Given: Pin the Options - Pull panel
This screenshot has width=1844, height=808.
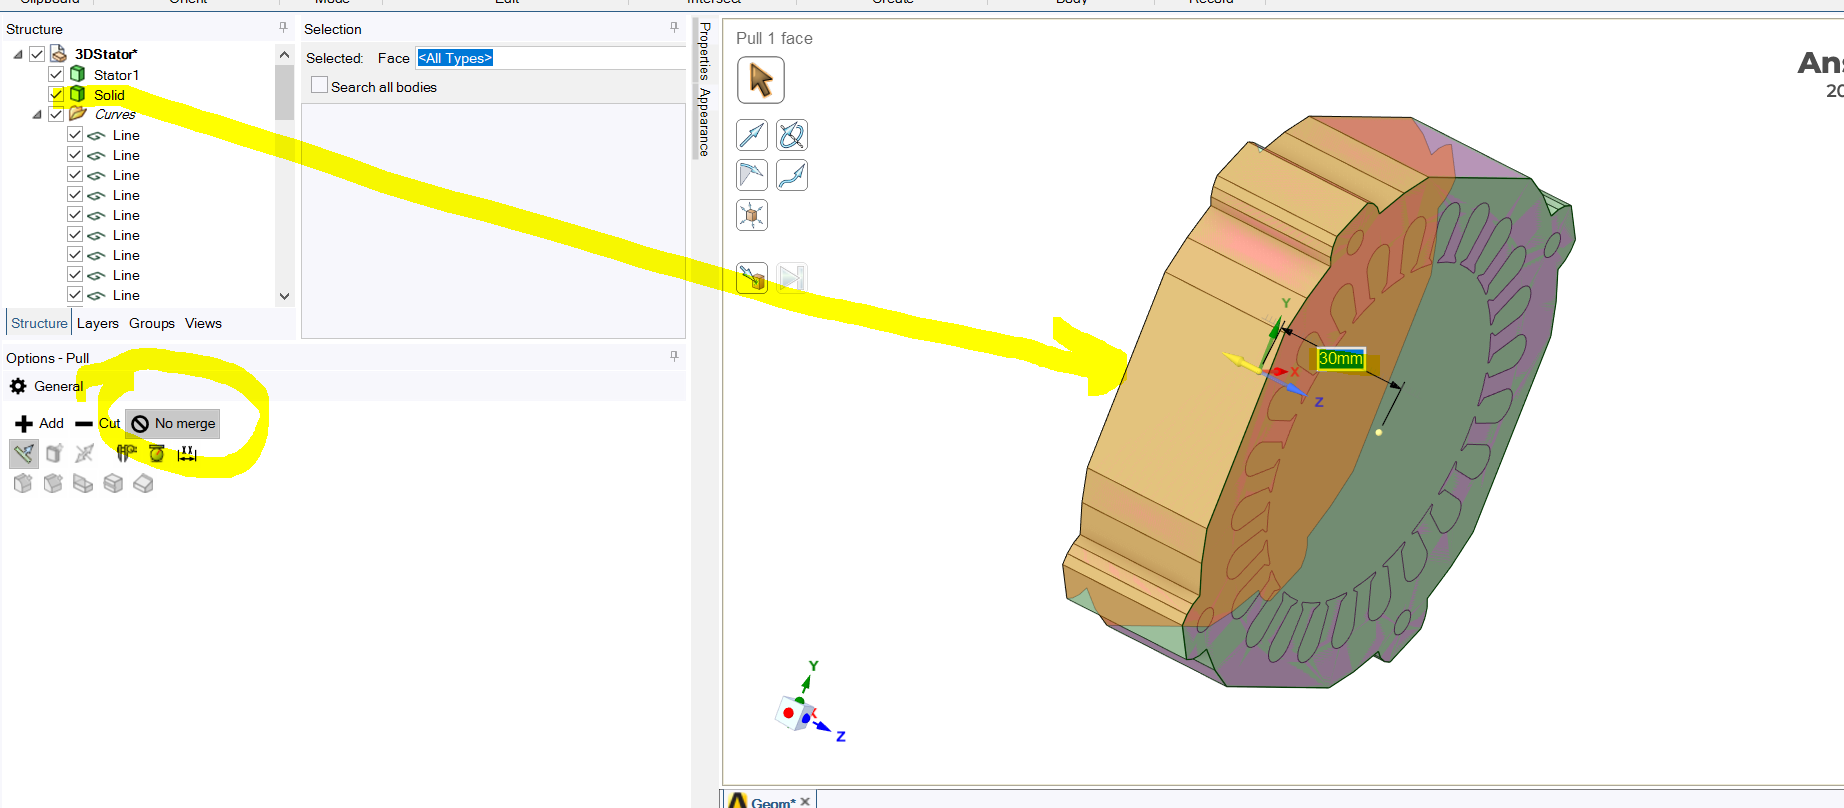Looking at the screenshot, I should [x=674, y=356].
